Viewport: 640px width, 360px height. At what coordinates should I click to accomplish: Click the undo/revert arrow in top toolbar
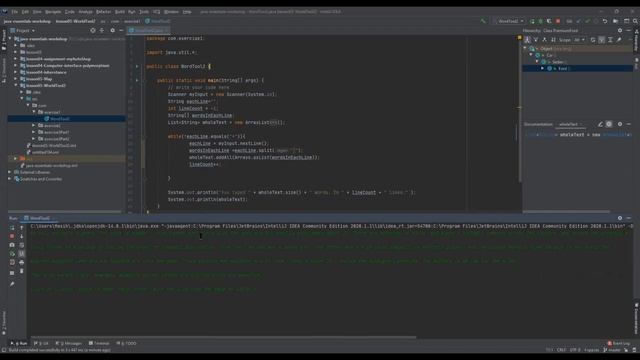point(605,21)
